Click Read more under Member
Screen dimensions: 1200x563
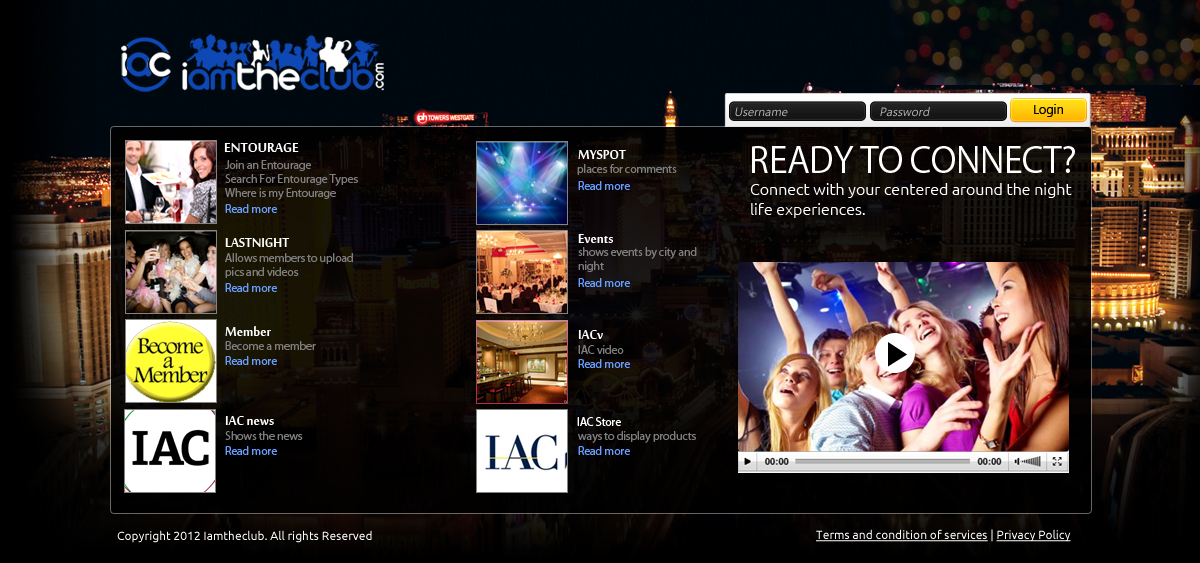251,361
